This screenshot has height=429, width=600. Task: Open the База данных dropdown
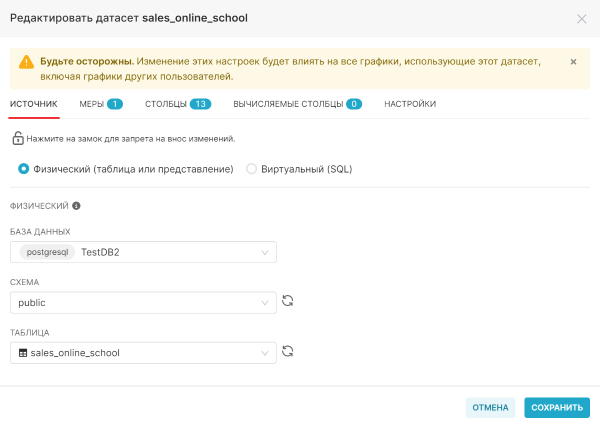pos(143,252)
